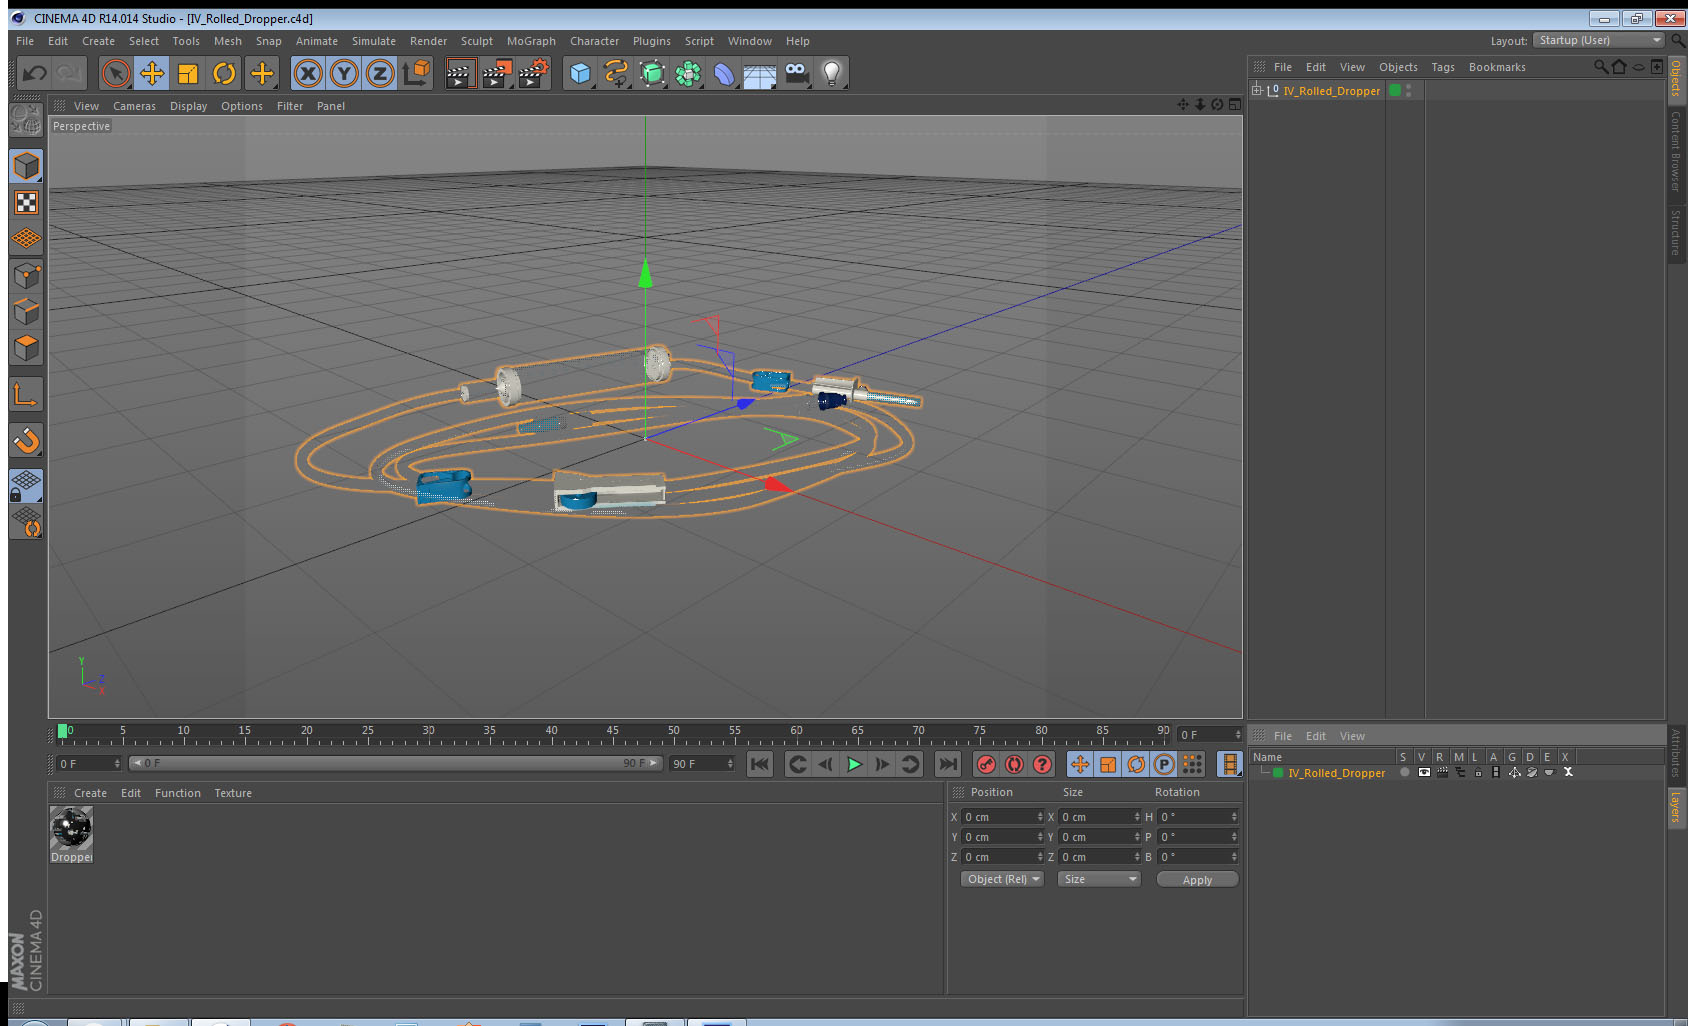Toggle Autokeying button
Image resolution: width=1688 pixels, height=1026 pixels.
1014,765
